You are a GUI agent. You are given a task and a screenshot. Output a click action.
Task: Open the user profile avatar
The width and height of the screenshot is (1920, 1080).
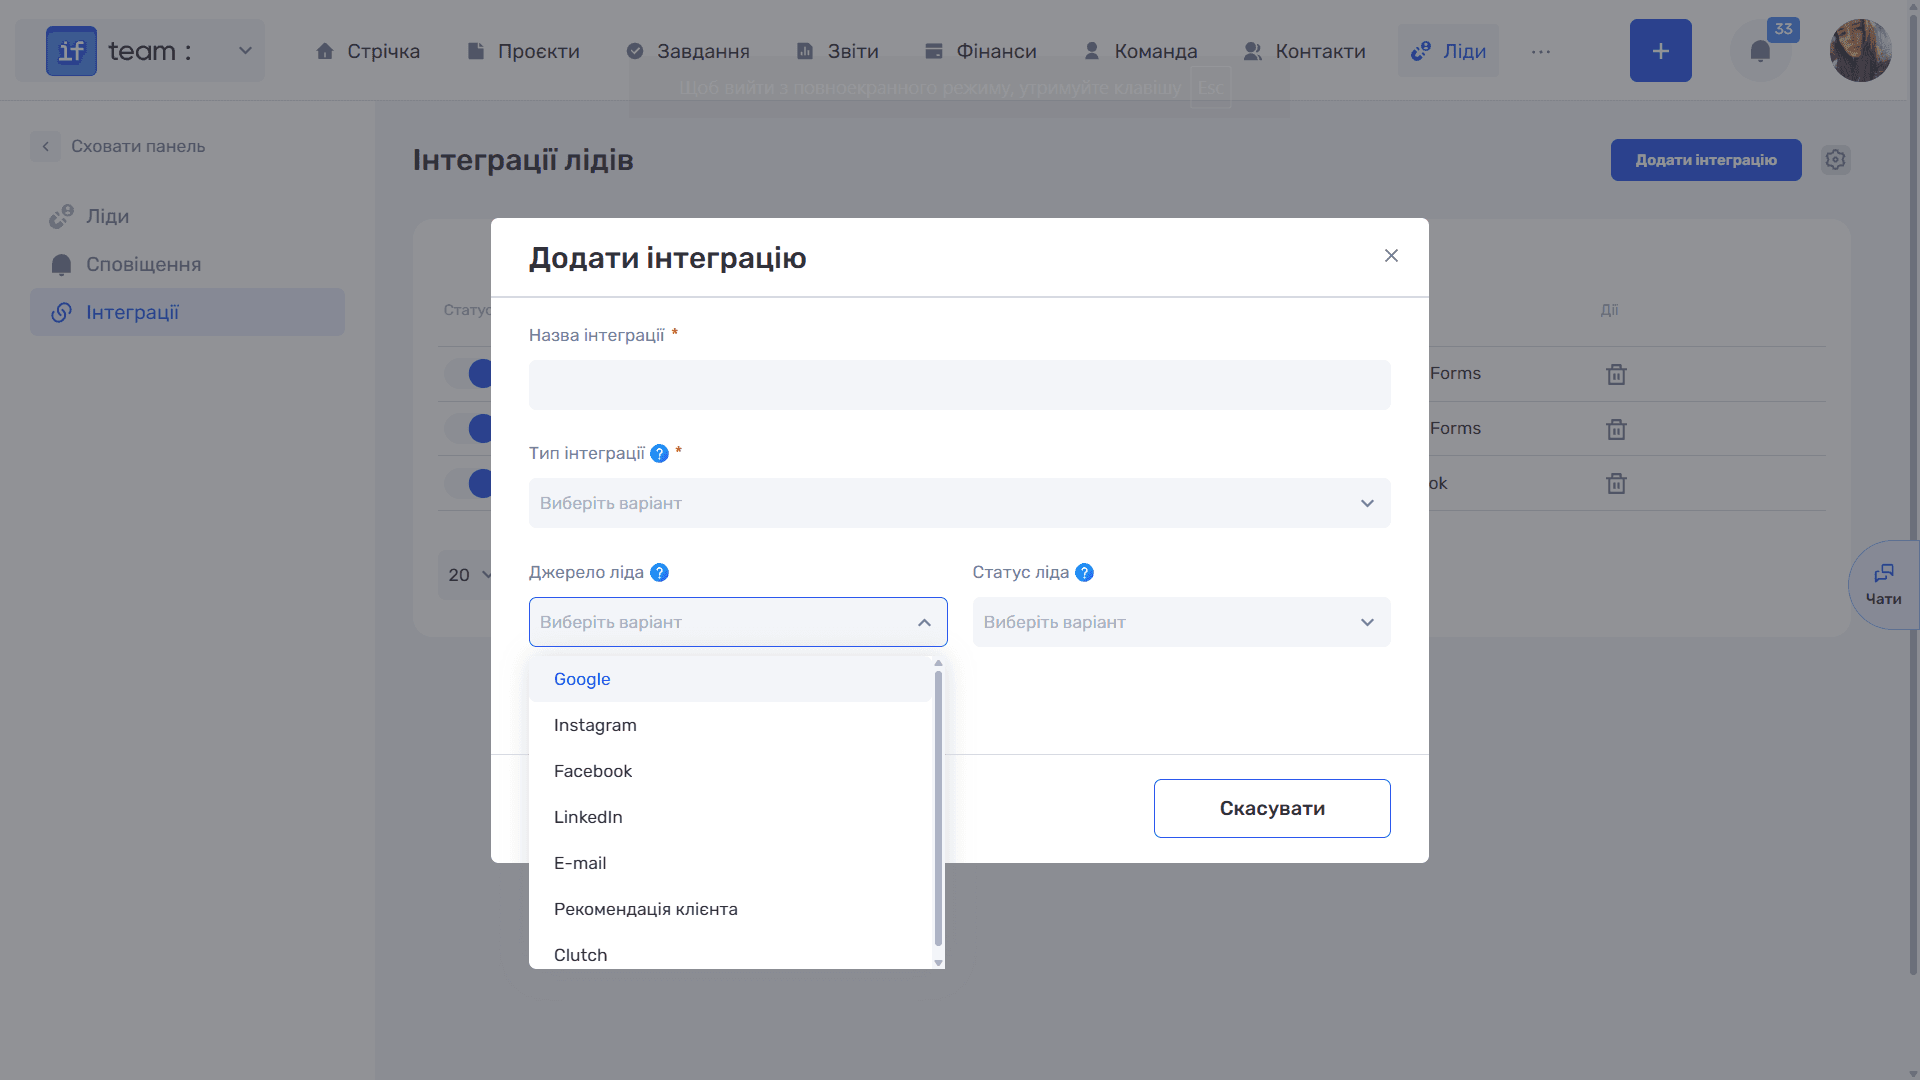pyautogui.click(x=1860, y=51)
